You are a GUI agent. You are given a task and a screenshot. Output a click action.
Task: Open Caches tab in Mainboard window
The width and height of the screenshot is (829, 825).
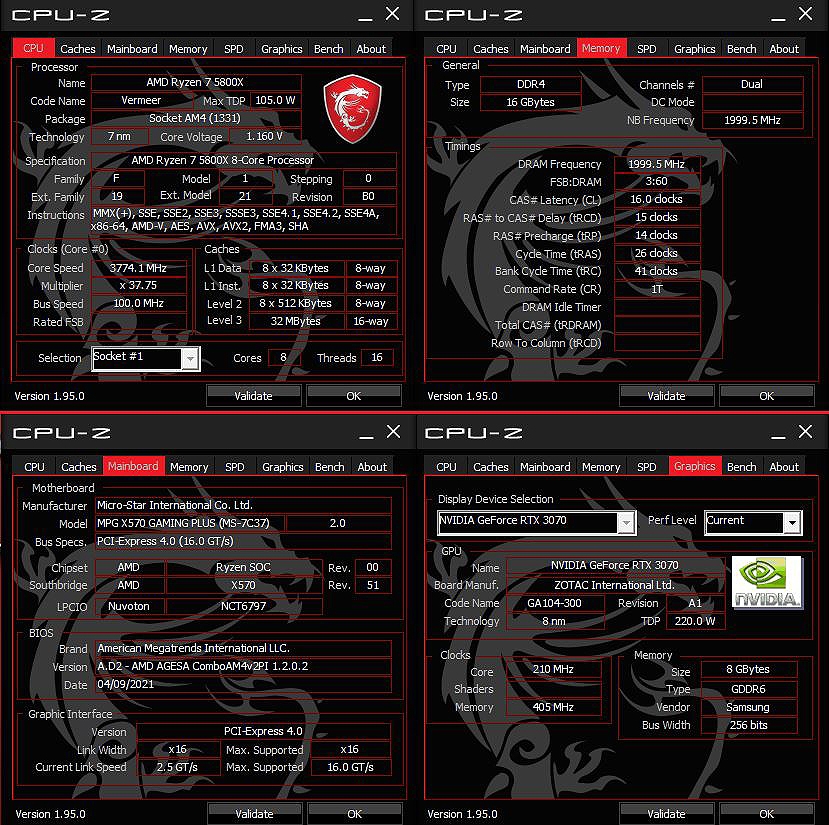point(79,467)
